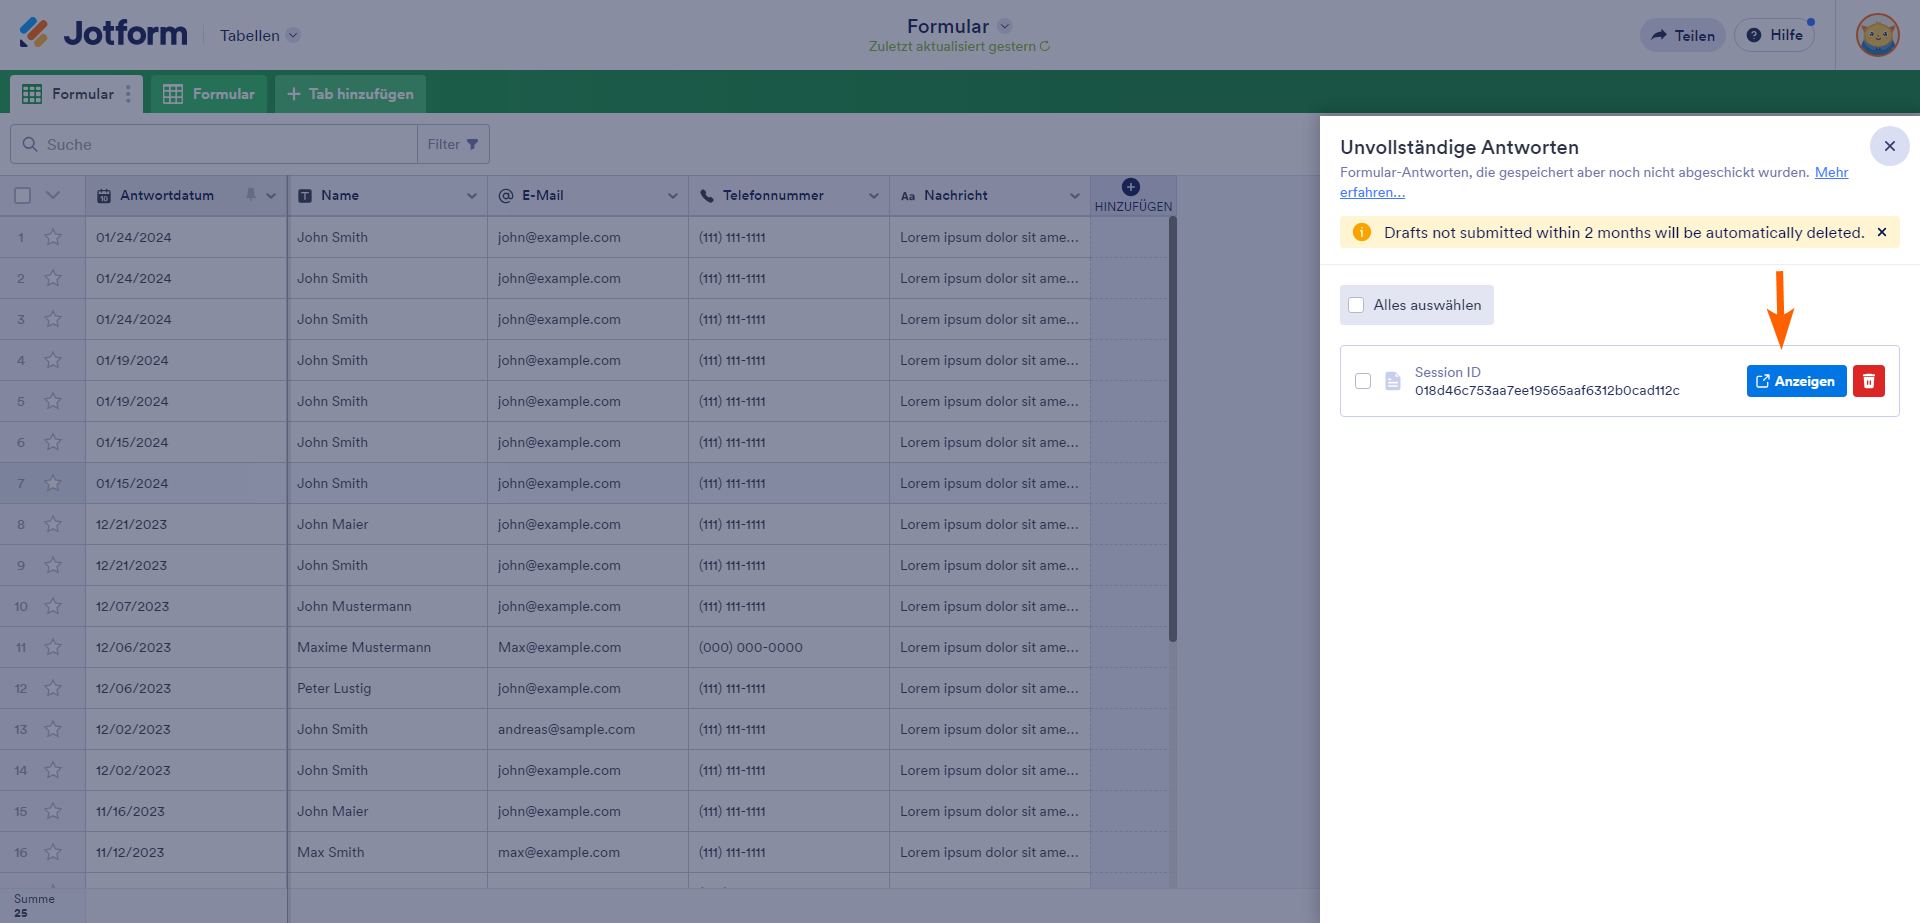Click the session ID hash text
This screenshot has height=923, width=1920.
[1547, 391]
